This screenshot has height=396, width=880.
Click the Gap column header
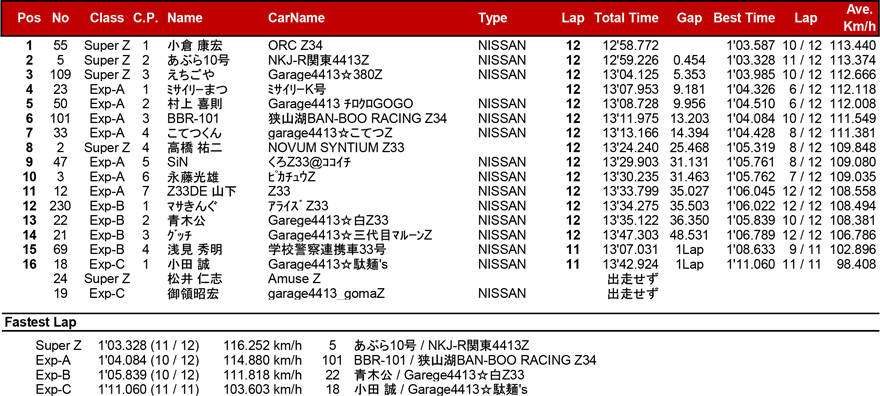[x=689, y=18]
